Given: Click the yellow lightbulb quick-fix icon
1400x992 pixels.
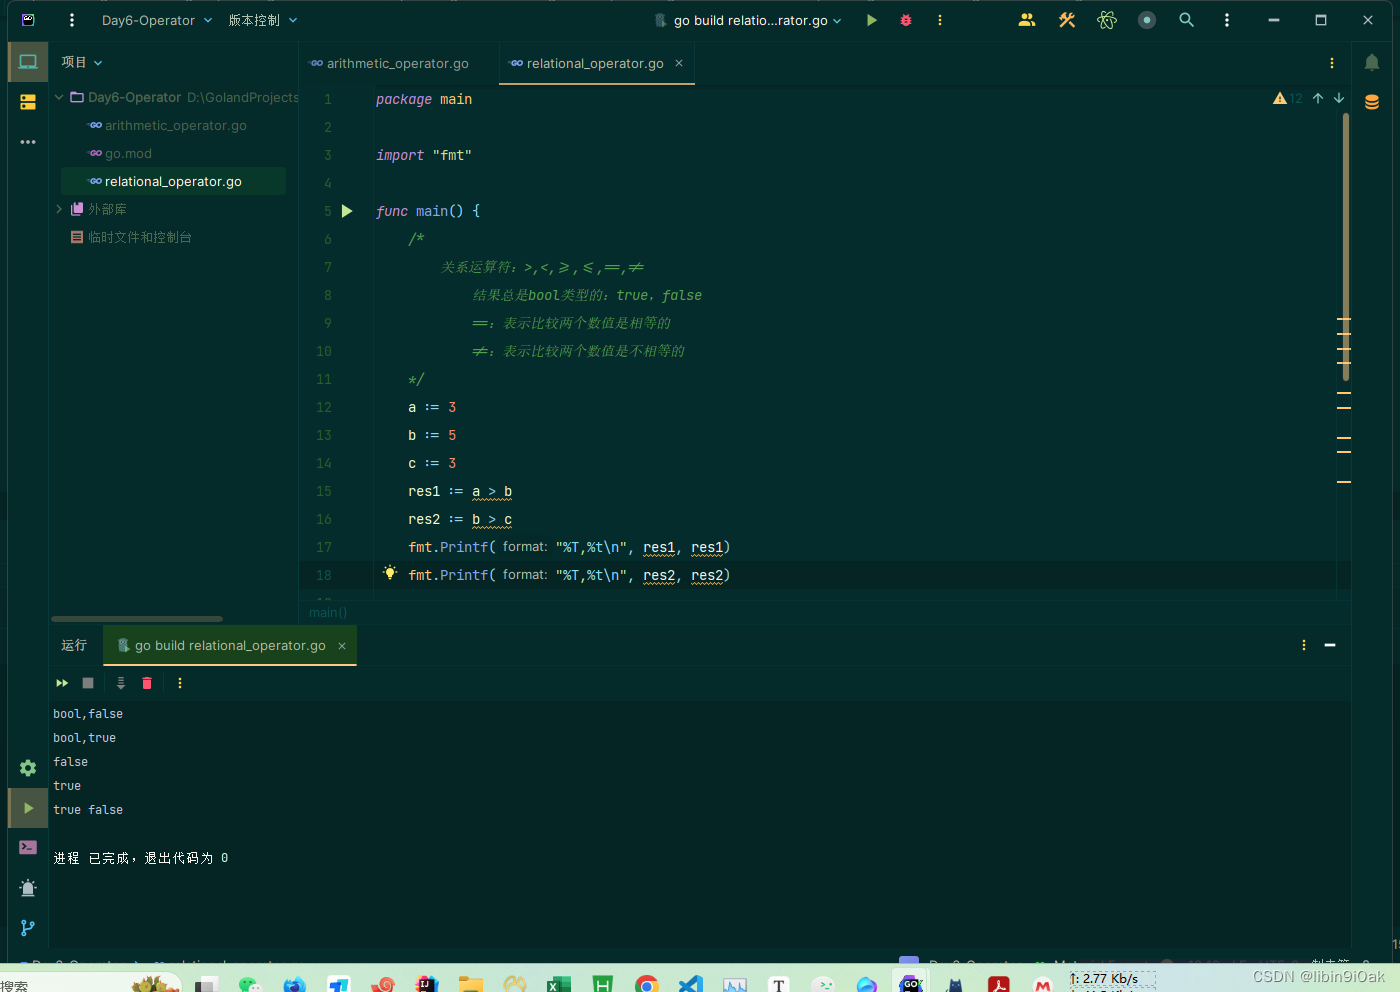Looking at the screenshot, I should pos(390,573).
